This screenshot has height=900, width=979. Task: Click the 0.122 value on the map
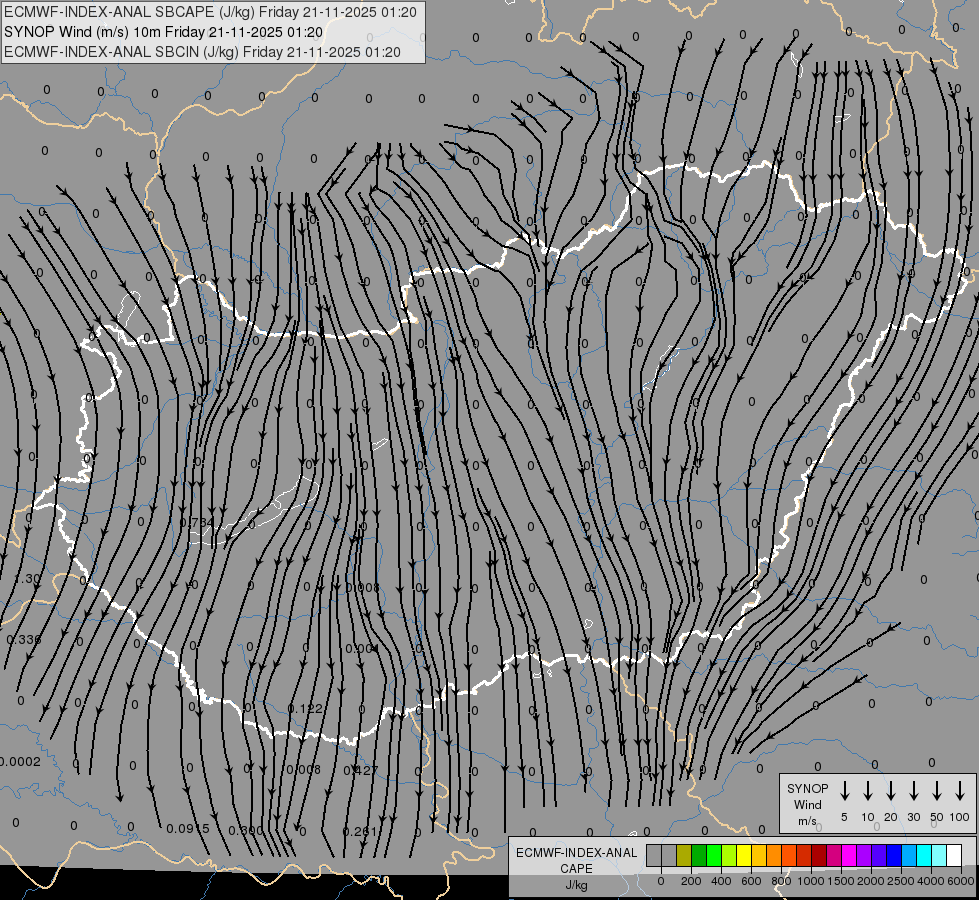point(305,708)
